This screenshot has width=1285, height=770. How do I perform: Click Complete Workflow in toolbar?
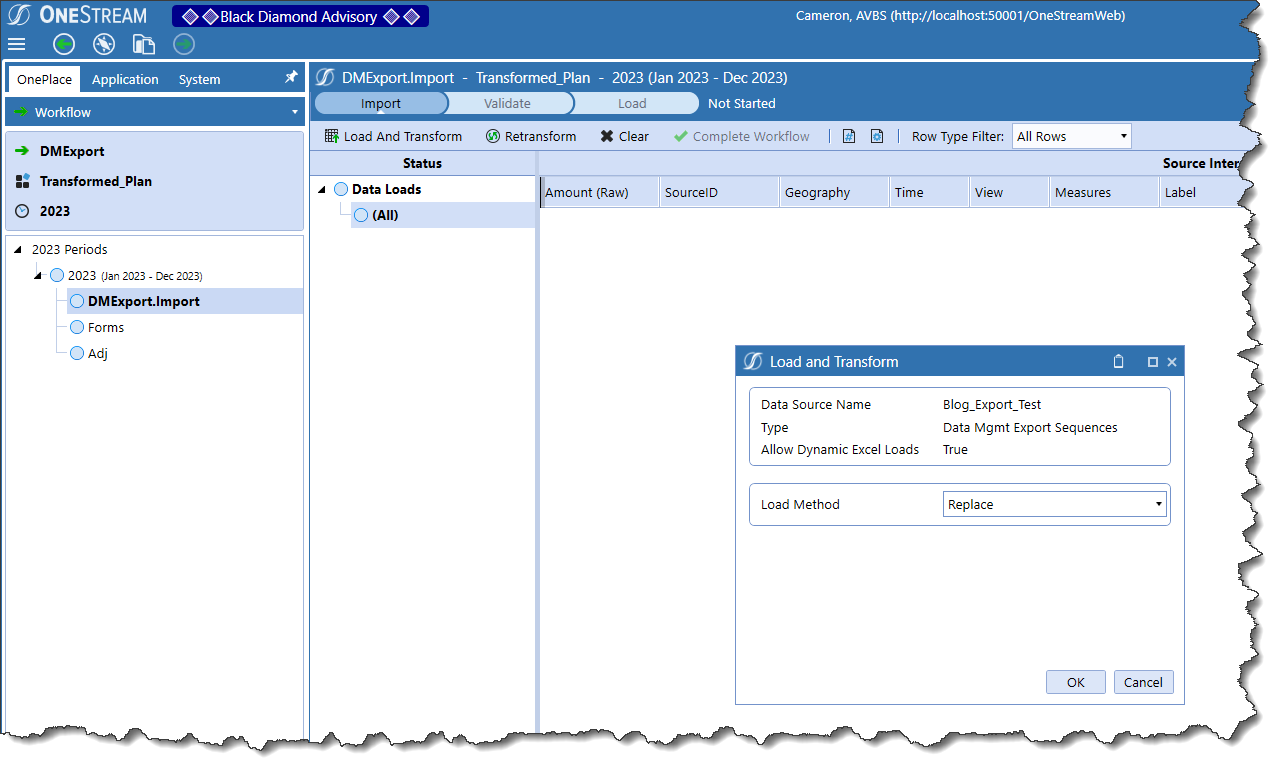coord(741,136)
